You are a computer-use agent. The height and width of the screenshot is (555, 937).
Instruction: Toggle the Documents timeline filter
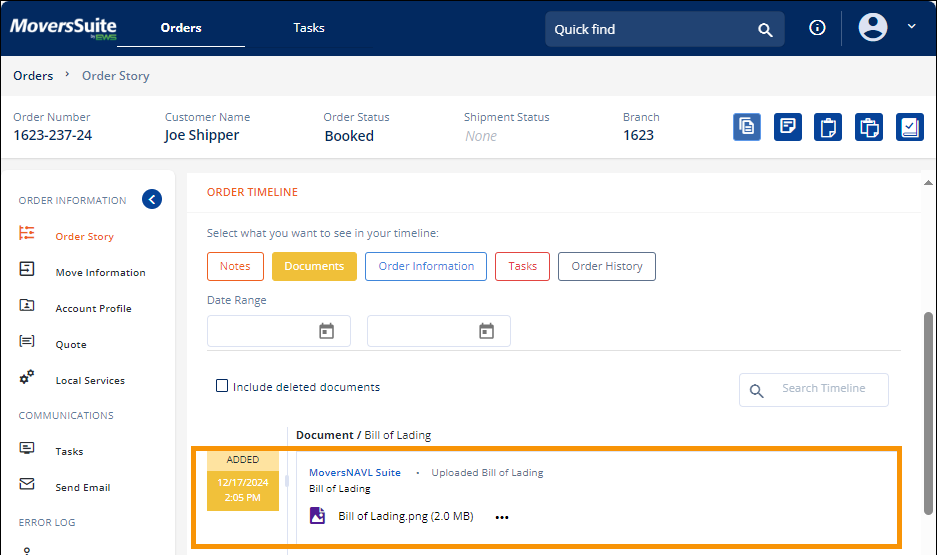[314, 266]
